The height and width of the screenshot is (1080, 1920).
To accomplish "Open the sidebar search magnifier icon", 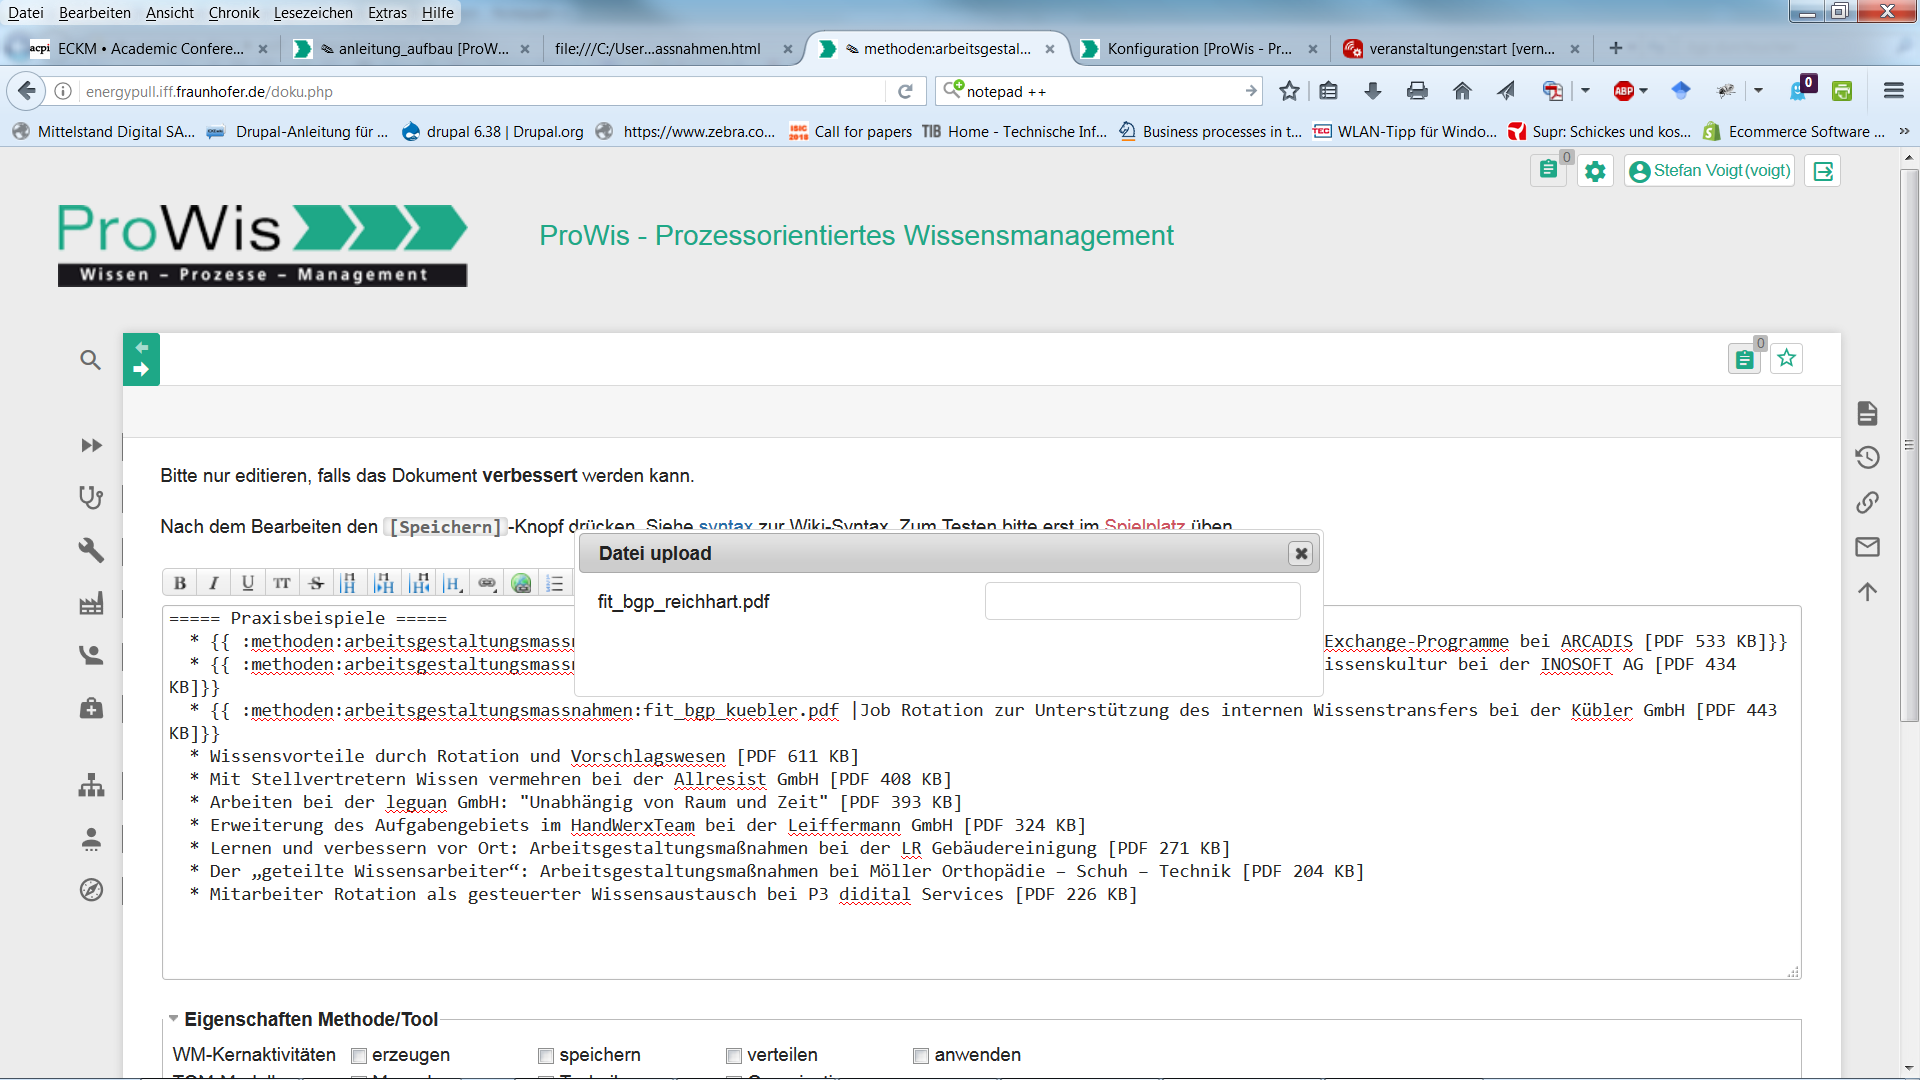I will click(91, 360).
